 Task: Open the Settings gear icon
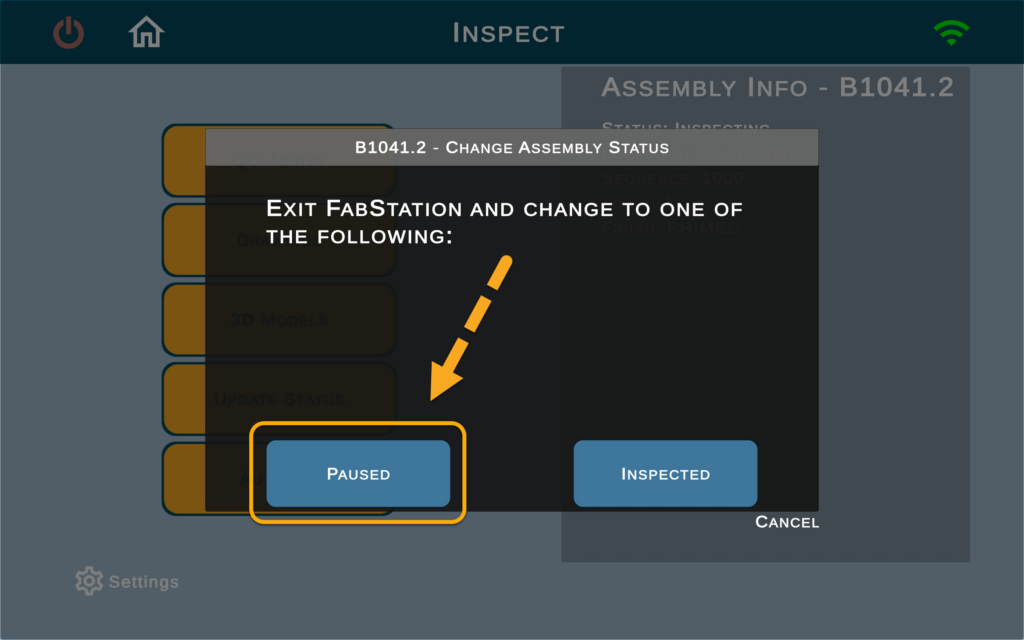pos(89,581)
